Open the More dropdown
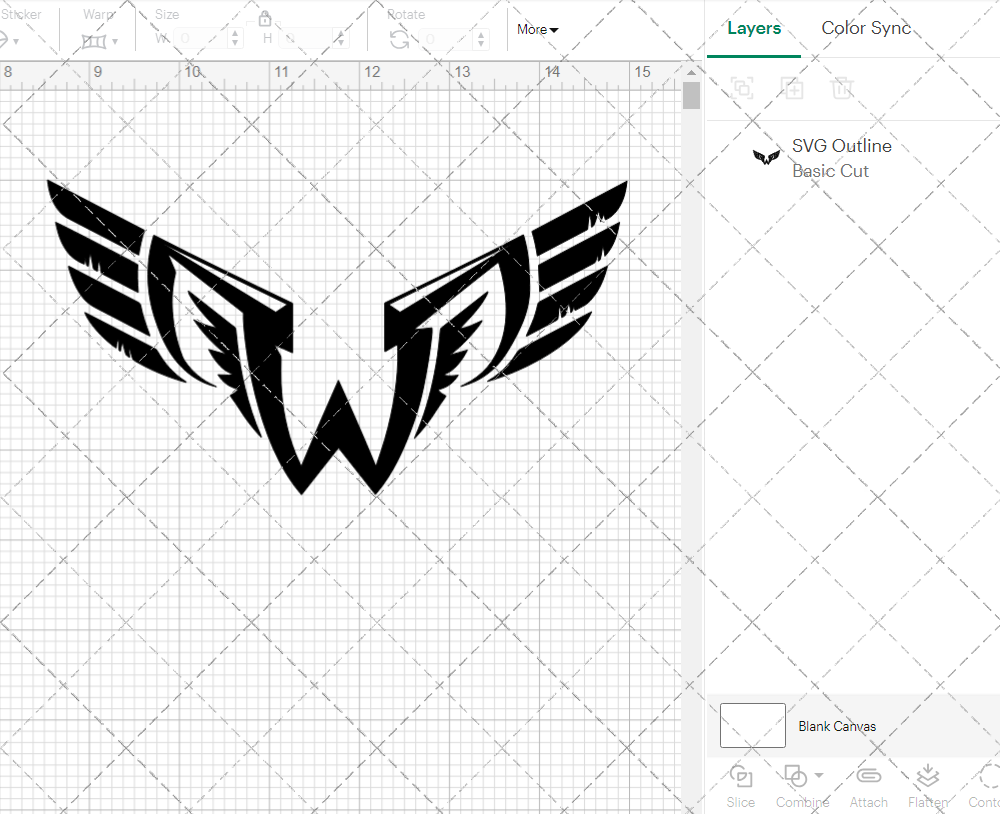The width and height of the screenshot is (1000, 814). pos(537,30)
